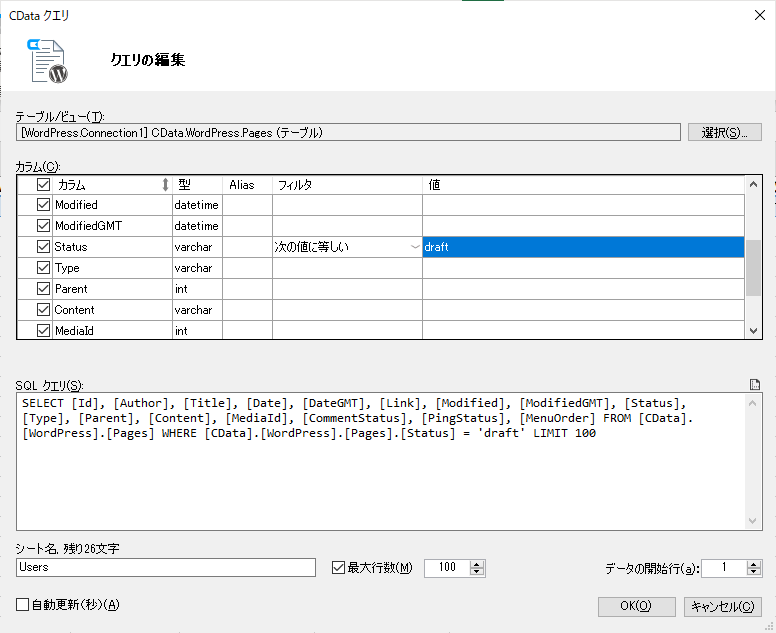The height and width of the screenshot is (633, 776).
Task: Uncheck the Content column checkbox
Action: (x=44, y=310)
